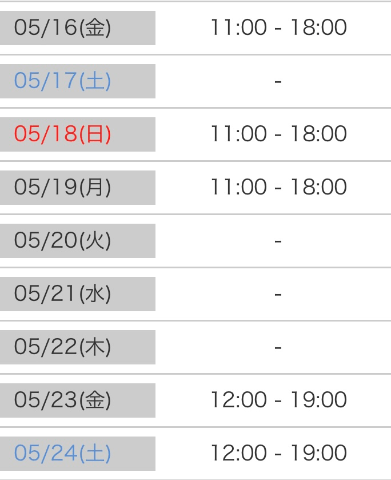This screenshot has height=480, width=391.
Task: Select the red 05/18(日) date cell
Action: pyautogui.click(x=77, y=134)
